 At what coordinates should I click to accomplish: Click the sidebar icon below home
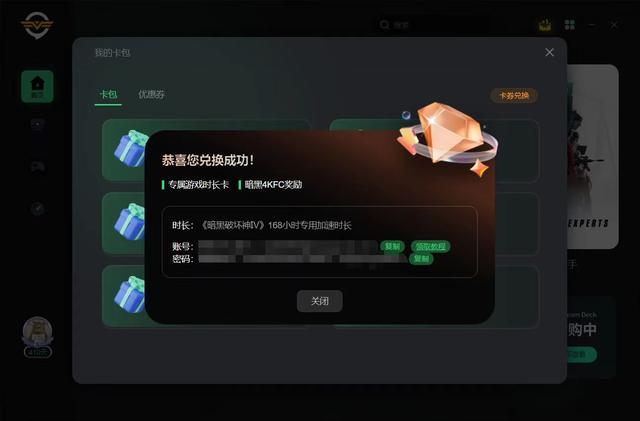[x=38, y=124]
